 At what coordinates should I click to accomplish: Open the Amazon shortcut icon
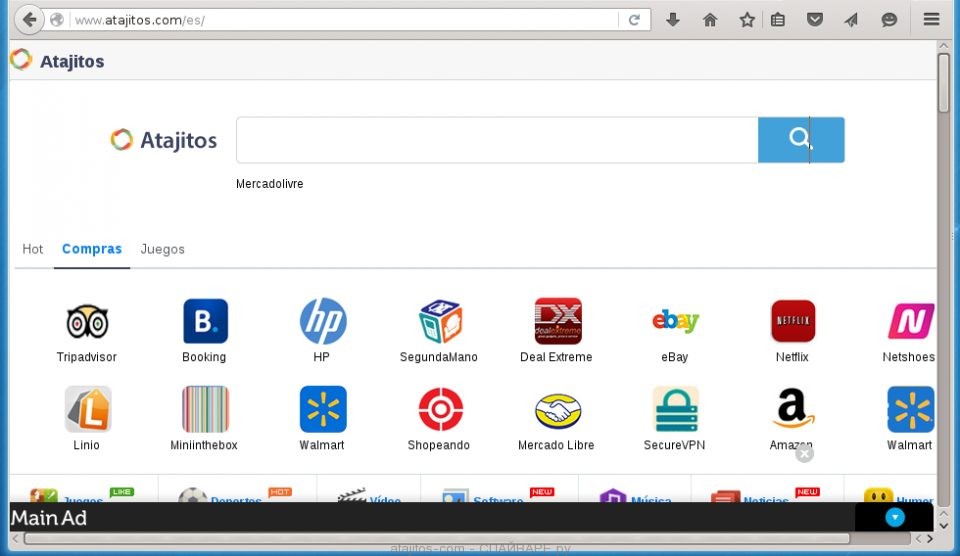(792, 409)
